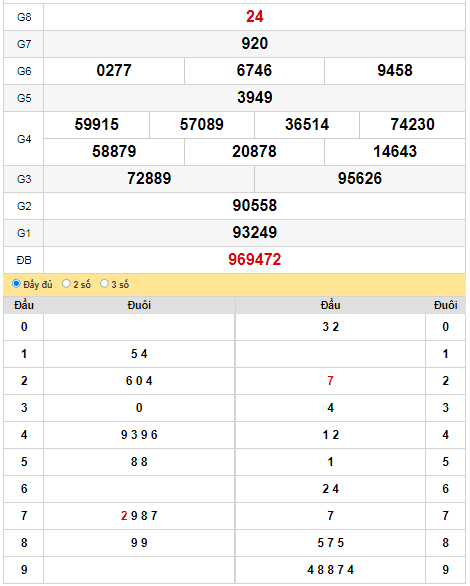The width and height of the screenshot is (470, 586).
Task: Choose the '3 số' radio option
Action: tap(104, 284)
